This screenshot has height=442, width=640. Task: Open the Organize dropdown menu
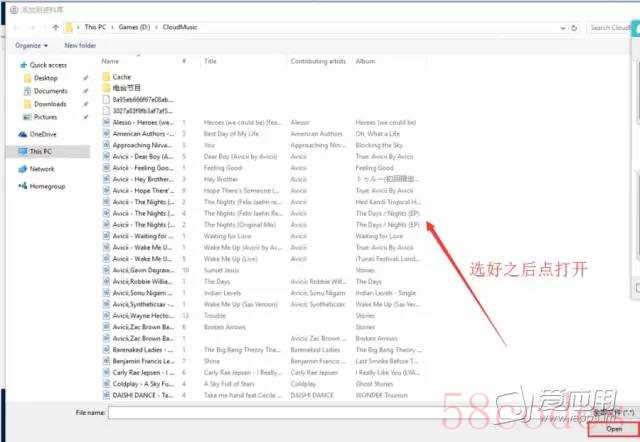click(x=31, y=45)
